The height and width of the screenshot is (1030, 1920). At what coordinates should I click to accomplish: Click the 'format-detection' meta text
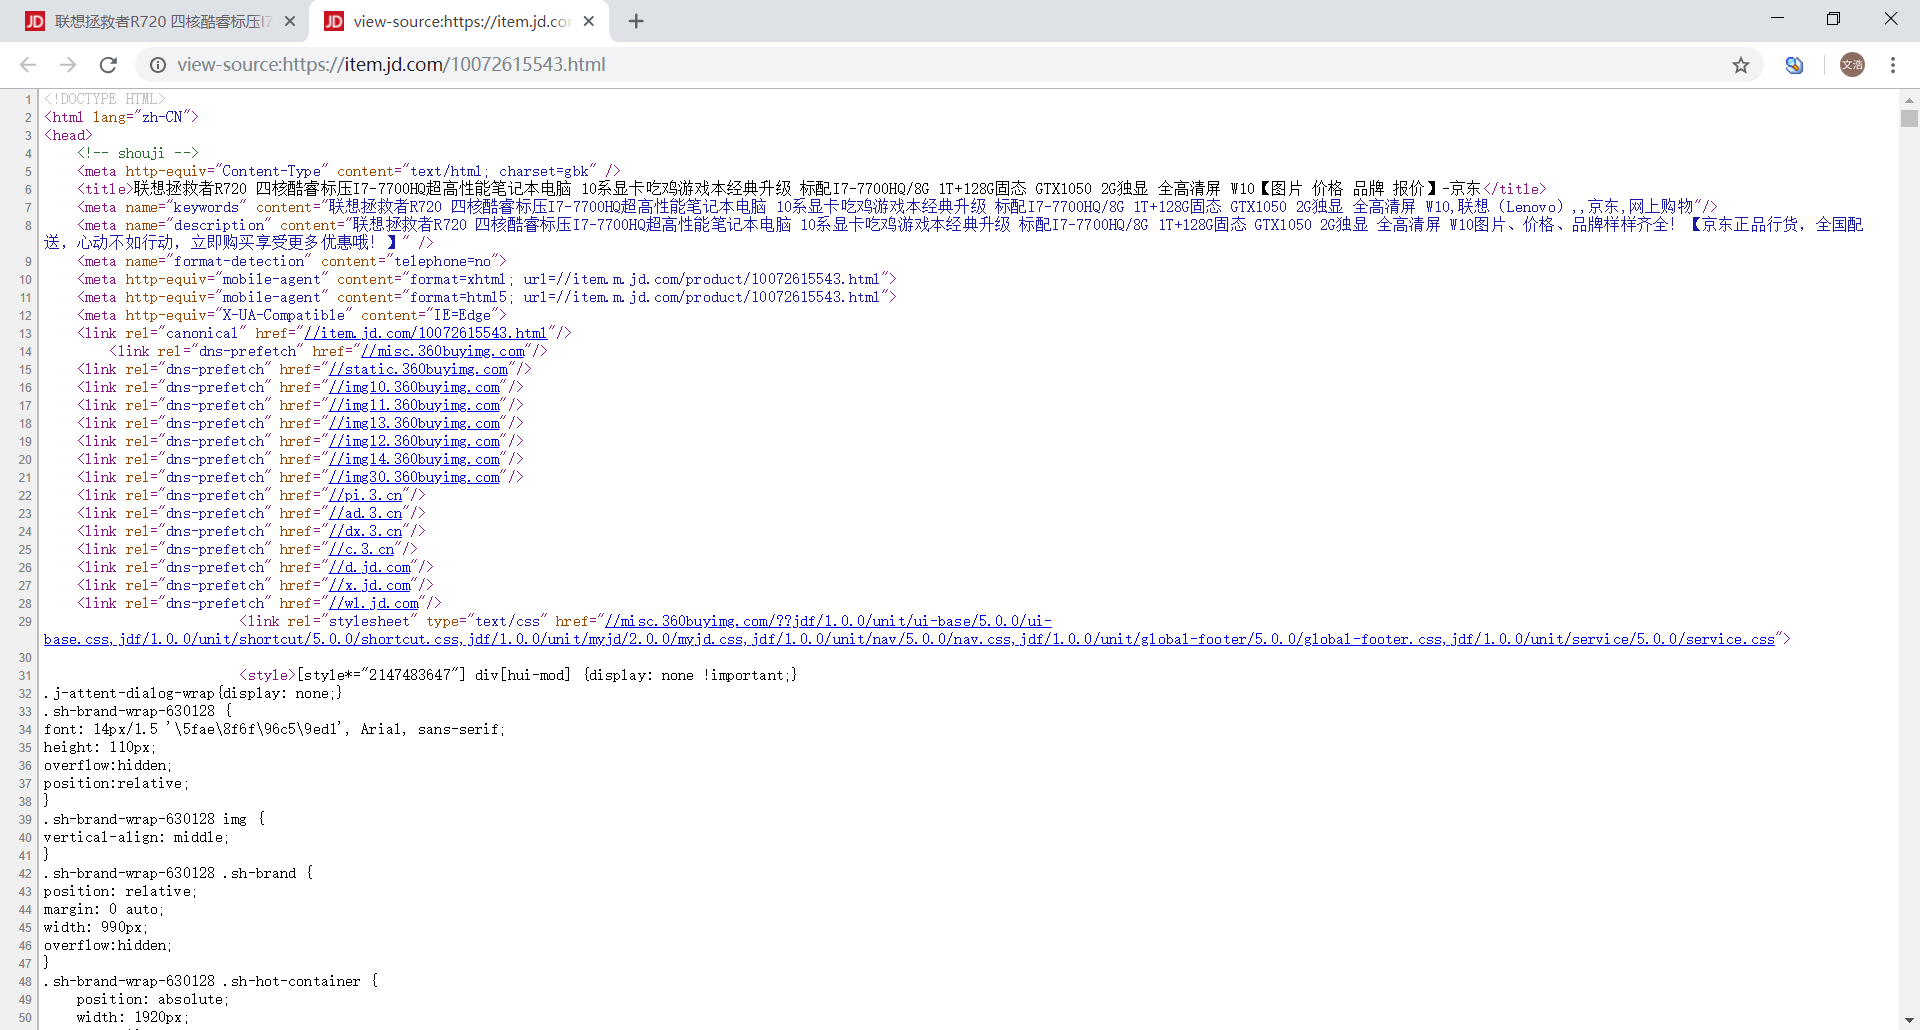[238, 261]
